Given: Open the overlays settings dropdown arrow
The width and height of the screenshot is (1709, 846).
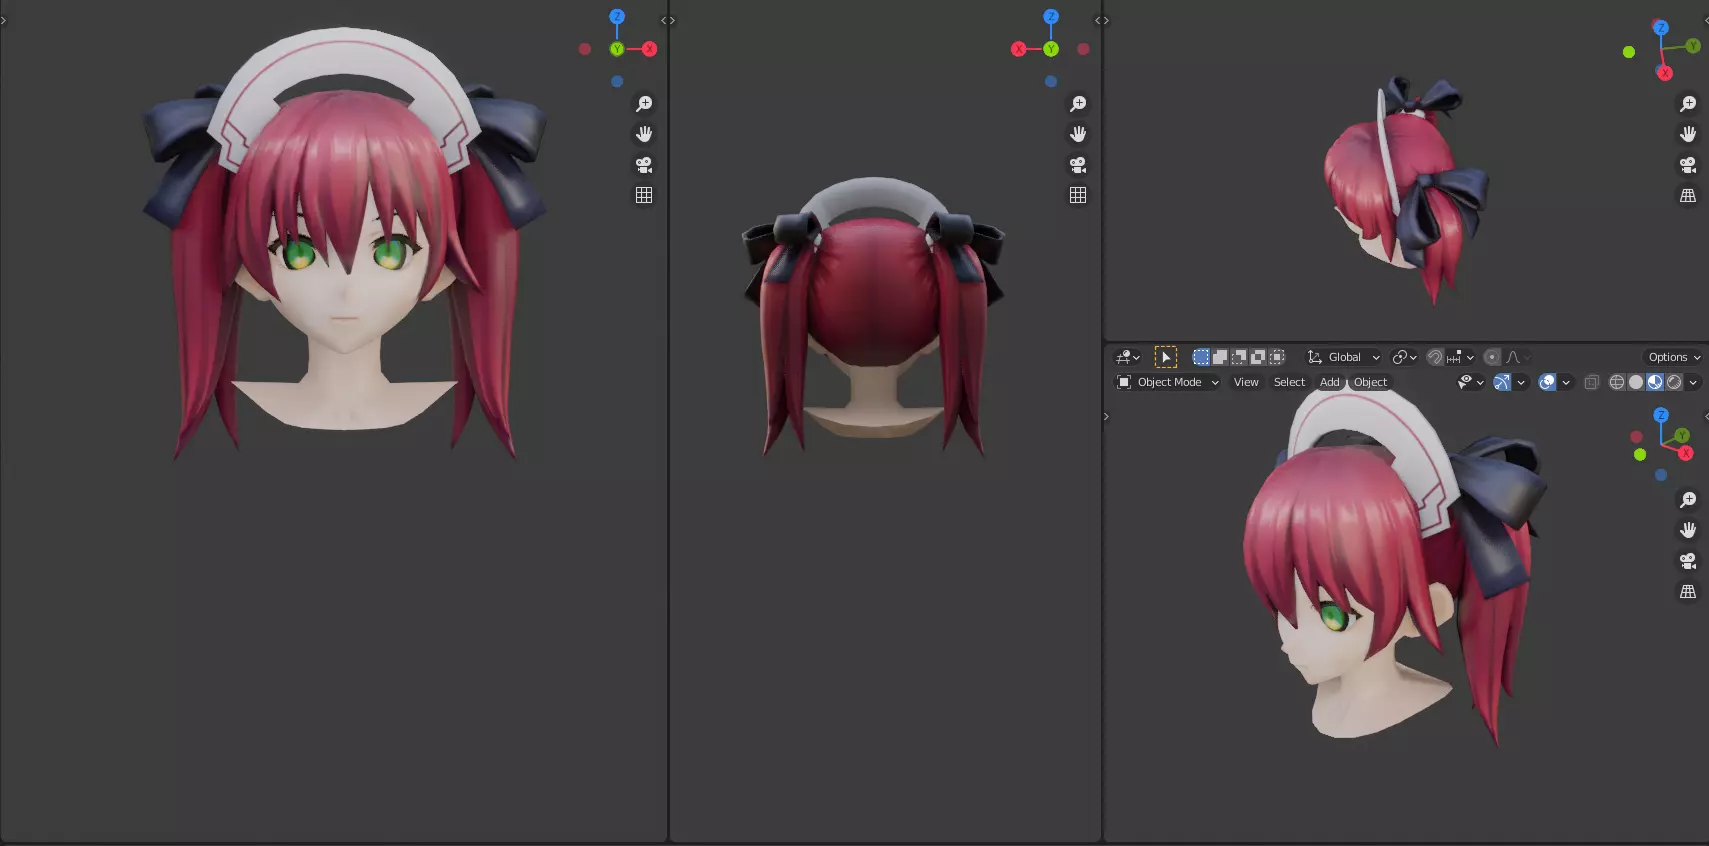Looking at the screenshot, I should [x=1566, y=382].
